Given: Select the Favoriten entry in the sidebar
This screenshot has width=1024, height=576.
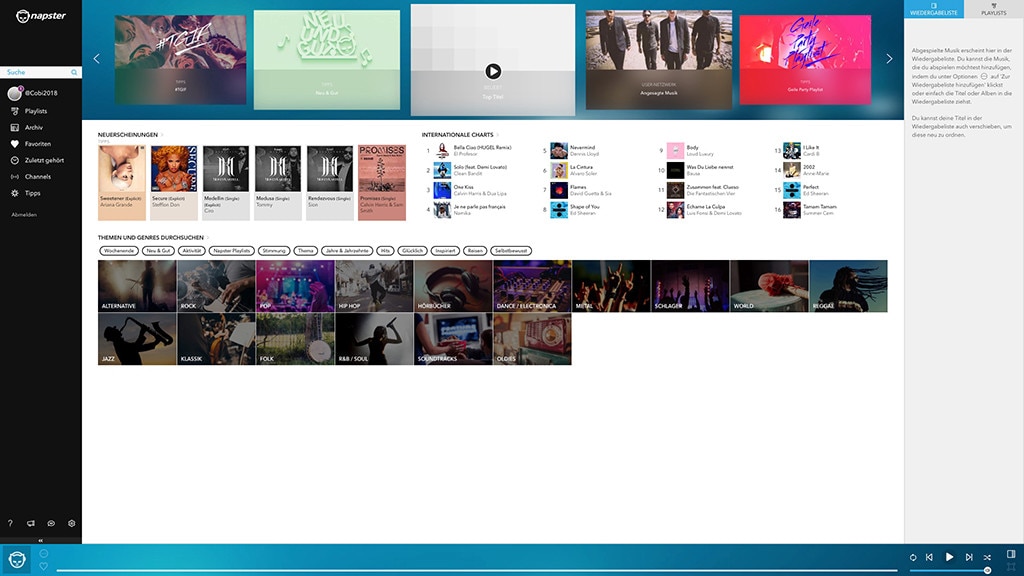Looking at the screenshot, I should (x=40, y=143).
